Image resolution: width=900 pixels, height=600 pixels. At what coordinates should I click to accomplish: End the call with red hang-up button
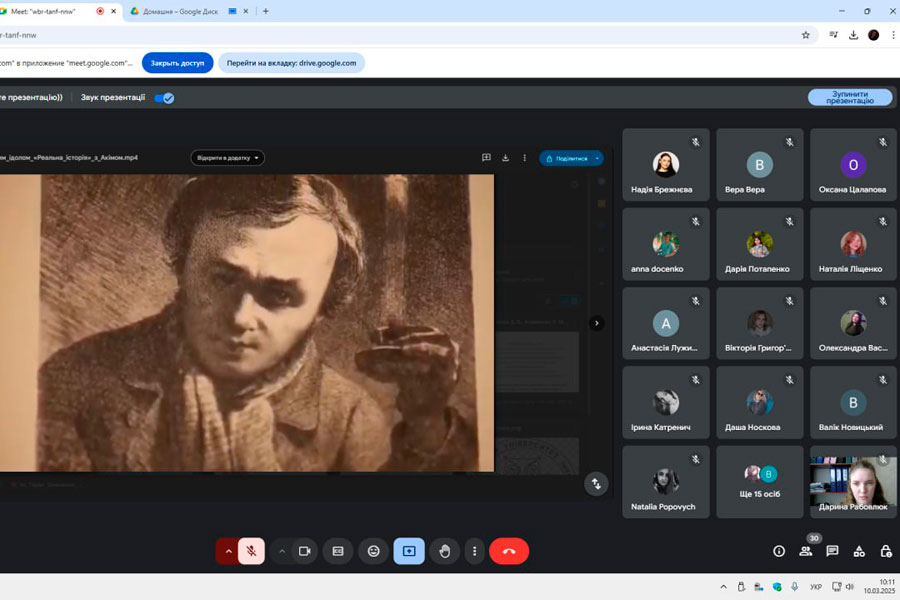508,551
